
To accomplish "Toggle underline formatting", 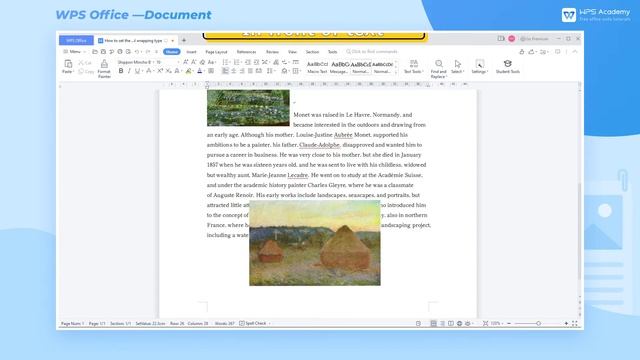I will pyautogui.click(x=137, y=71).
